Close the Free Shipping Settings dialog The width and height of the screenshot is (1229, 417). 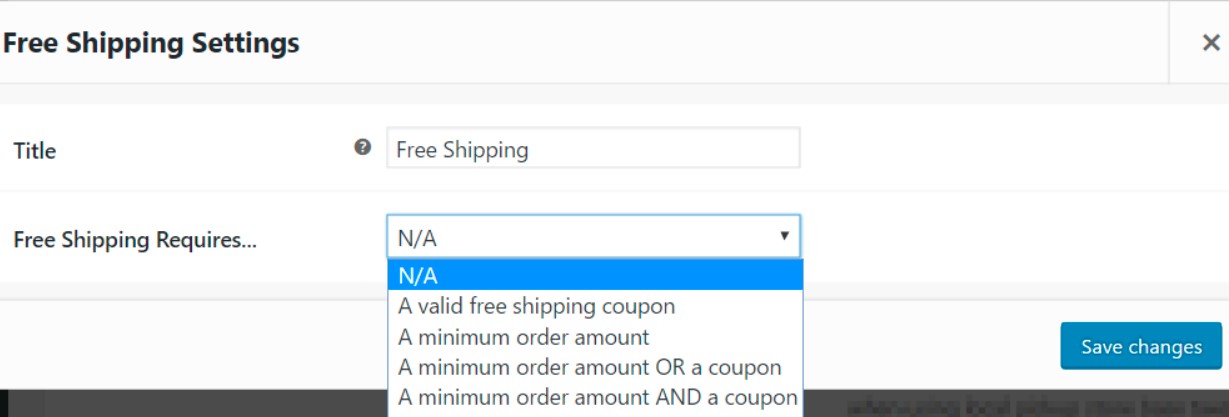pos(1210,43)
